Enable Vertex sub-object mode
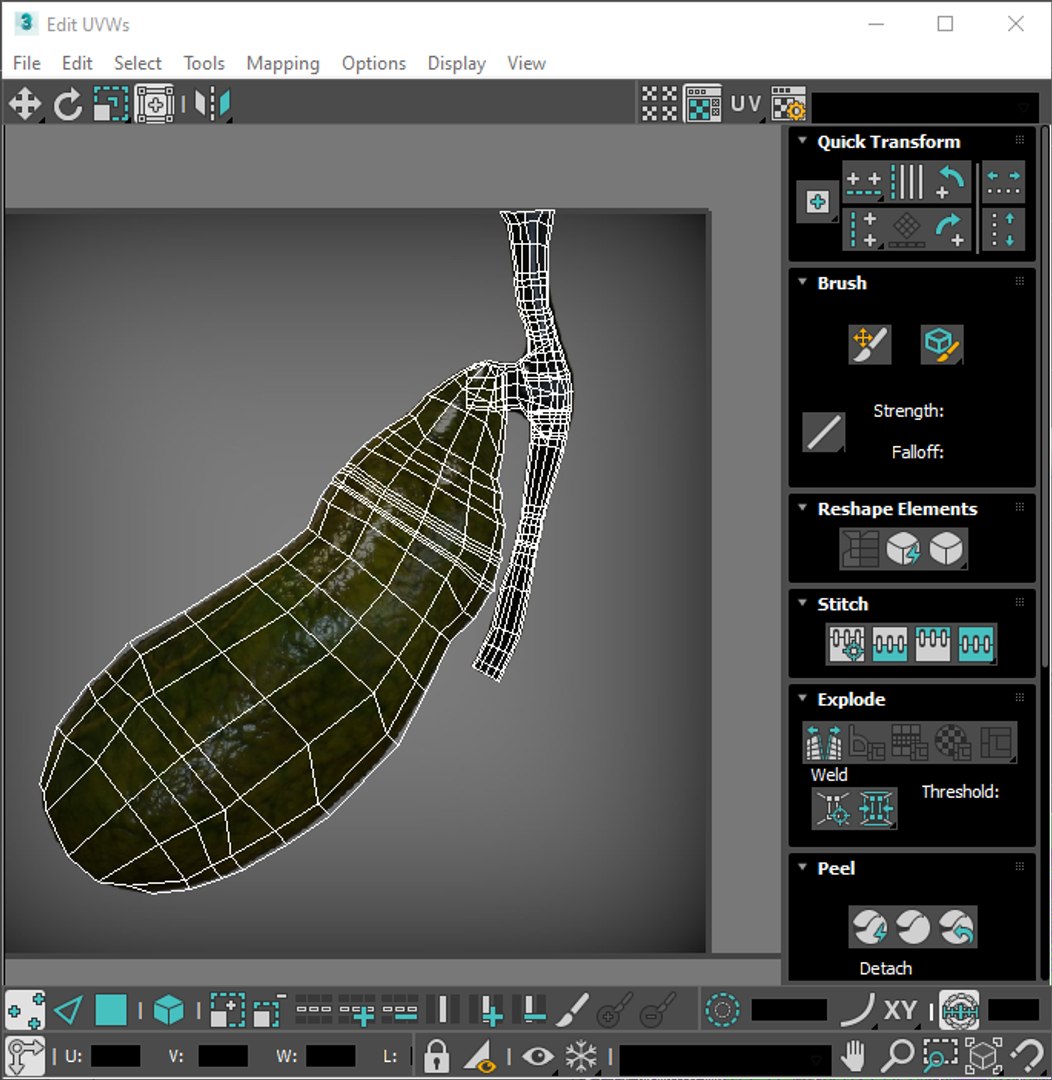1052x1080 pixels. pos(25,1010)
